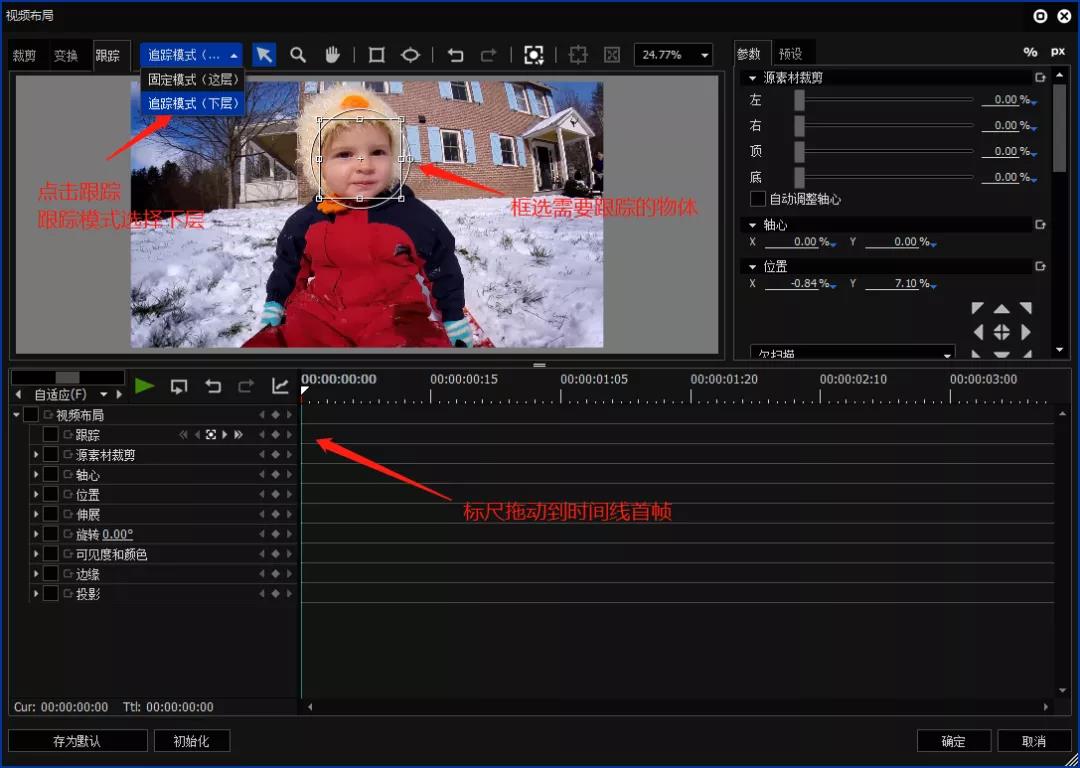Click the undo arrow in top toolbar
The height and width of the screenshot is (768, 1080).
pos(455,55)
